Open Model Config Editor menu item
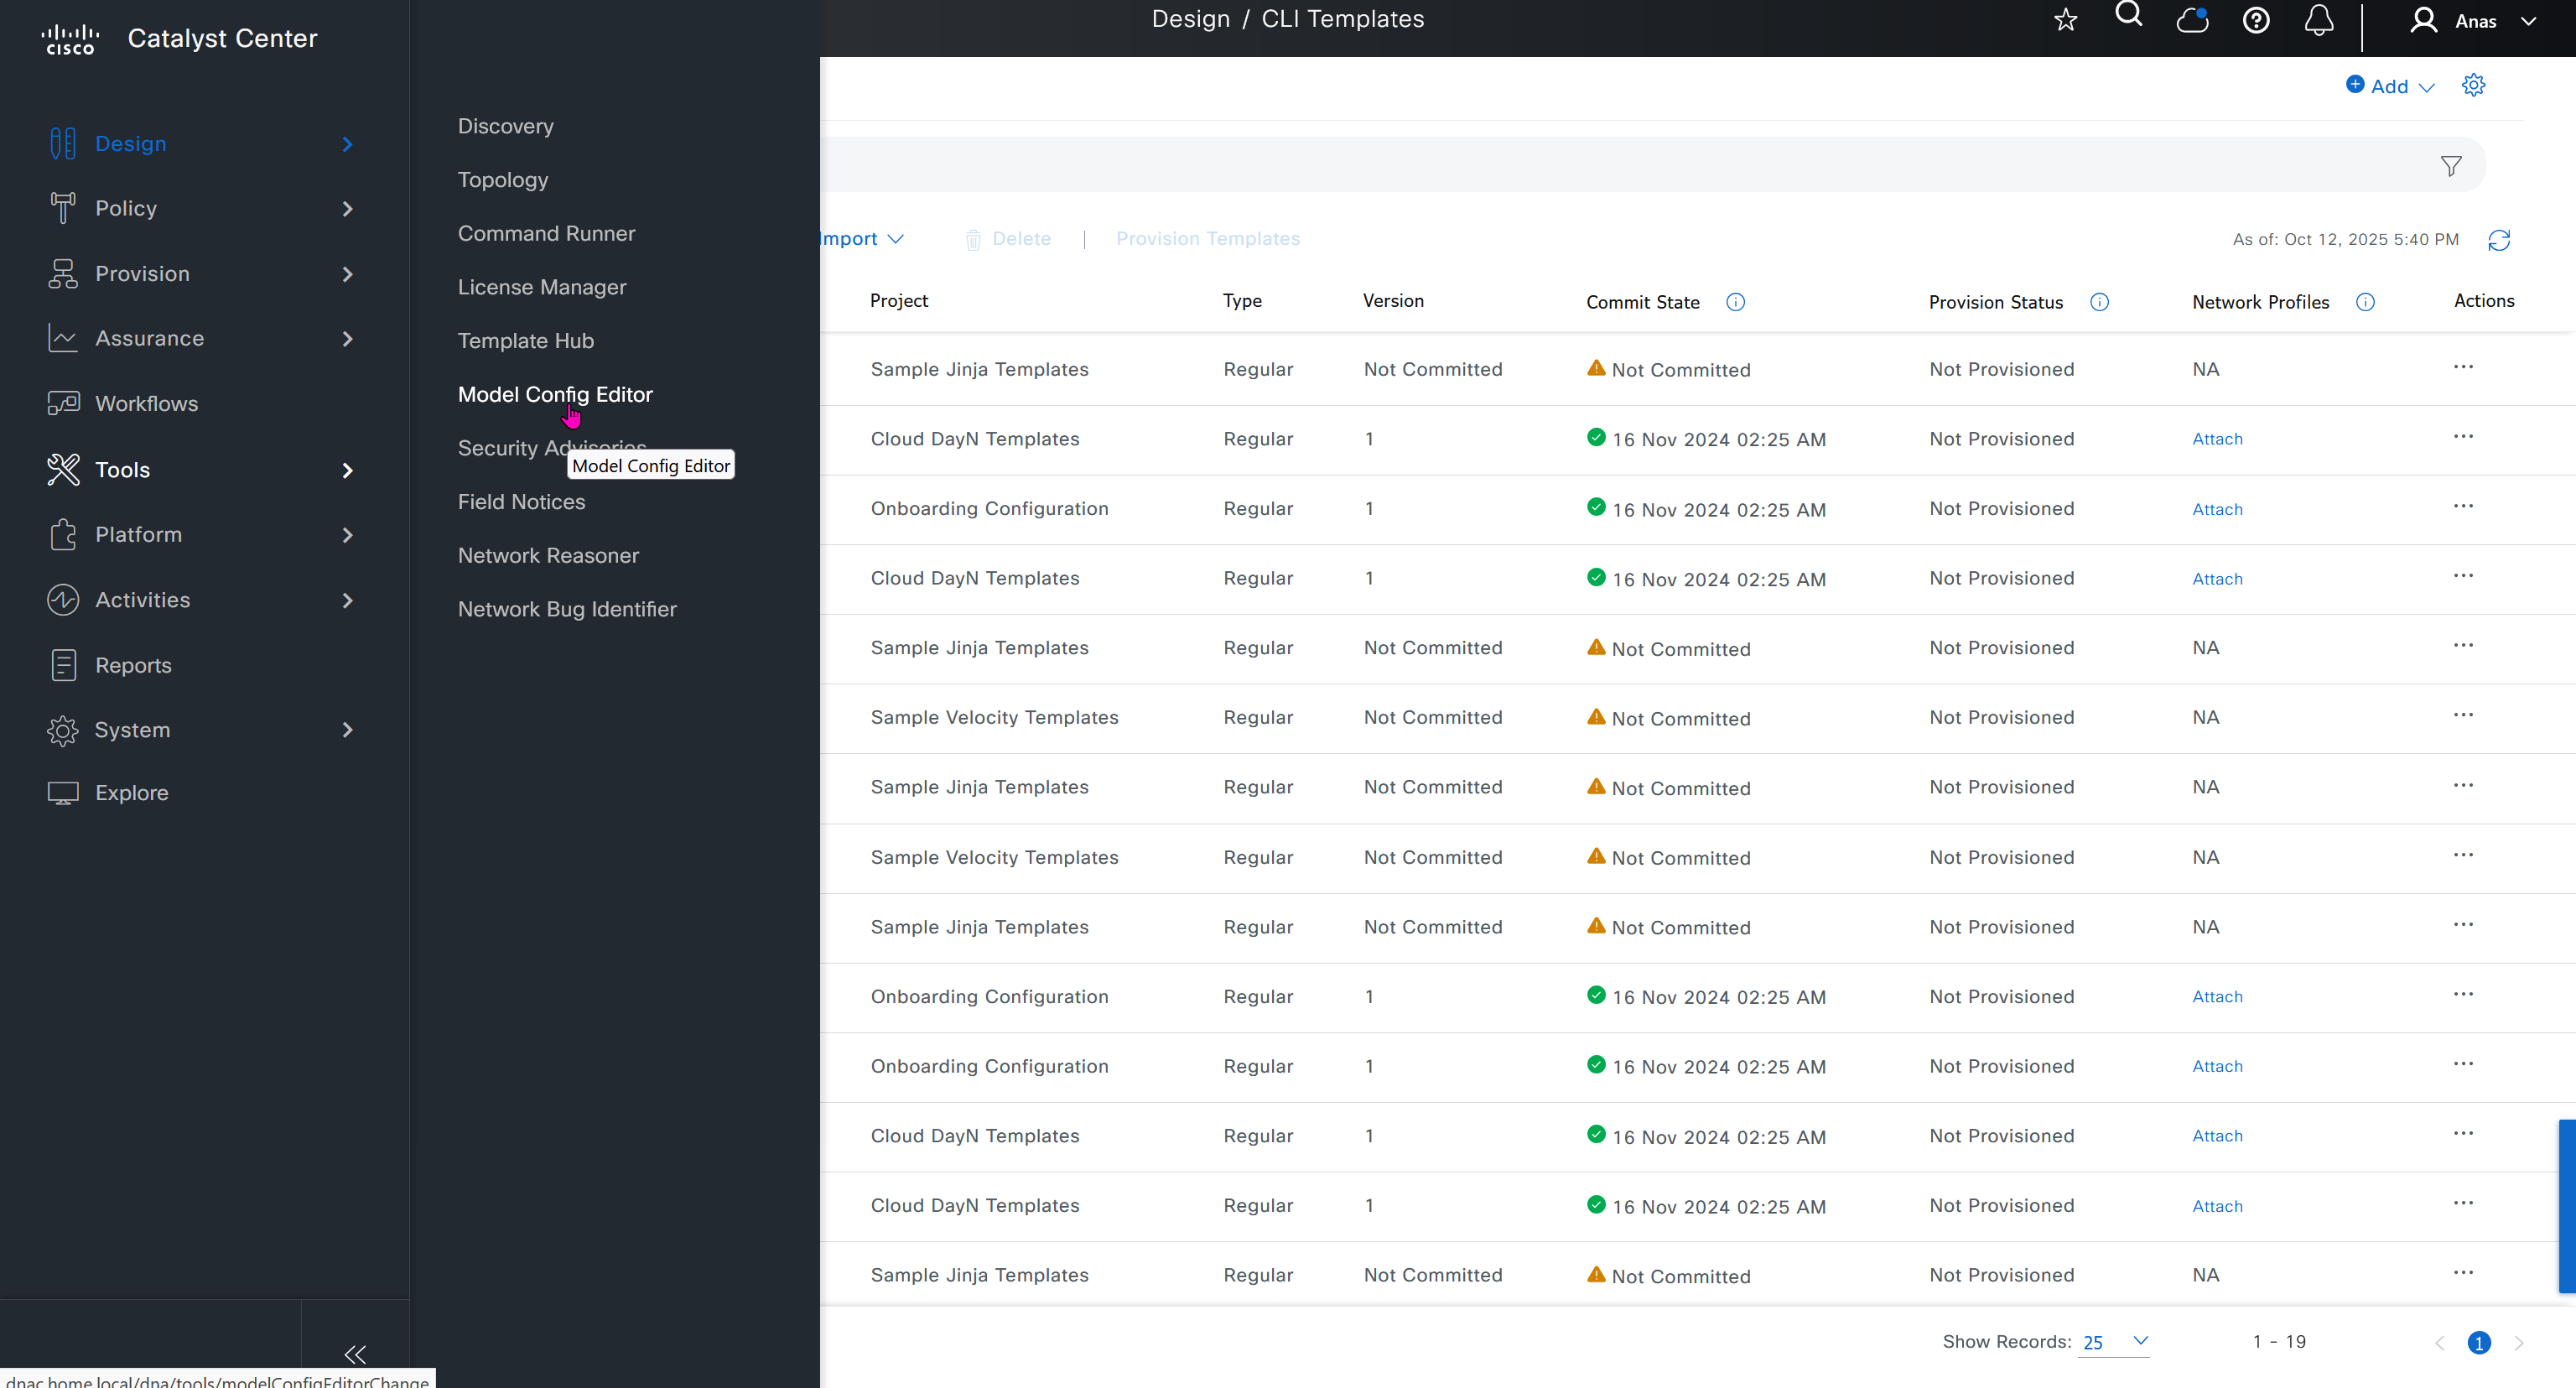Image resolution: width=2576 pixels, height=1388 pixels. click(x=554, y=394)
